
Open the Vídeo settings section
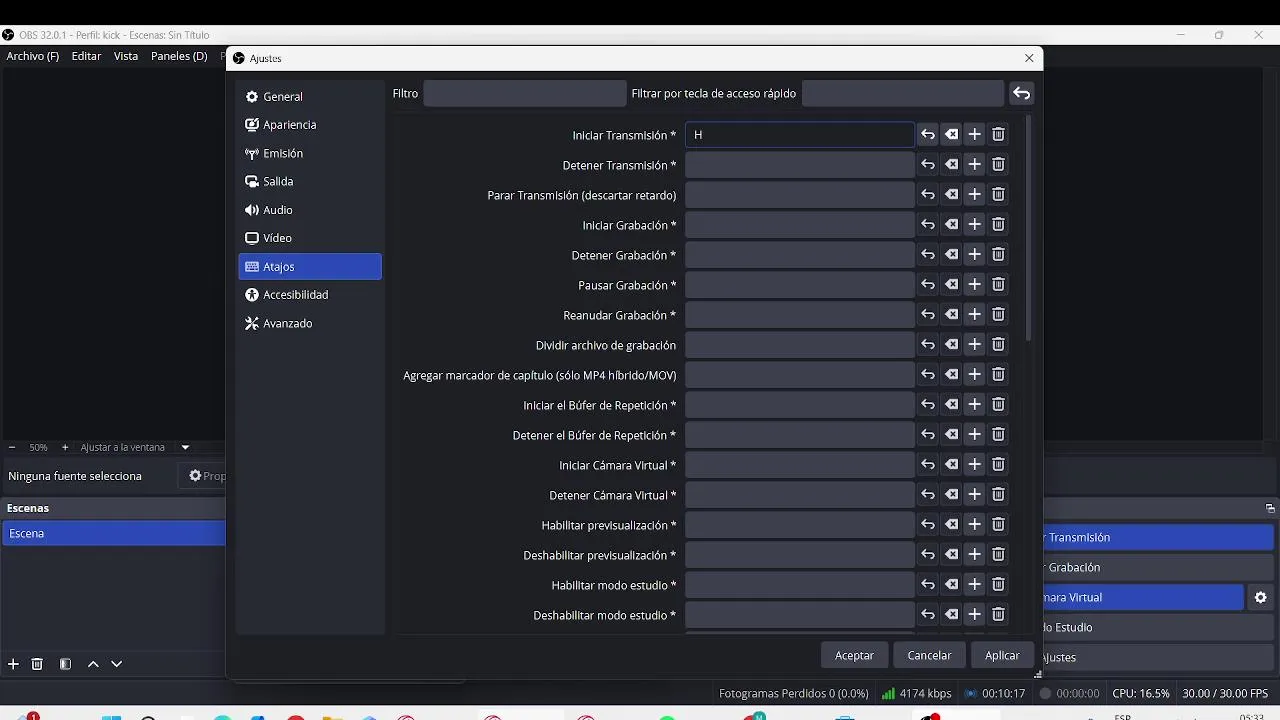point(310,238)
